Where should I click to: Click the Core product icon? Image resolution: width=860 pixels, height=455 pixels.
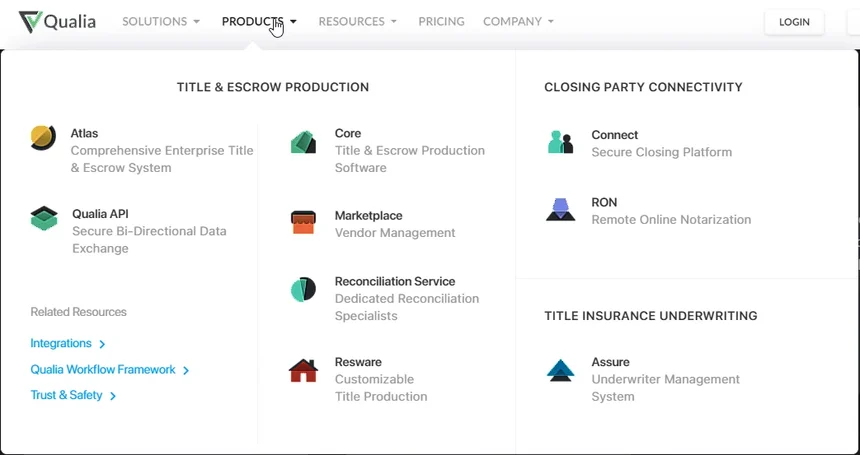coord(303,142)
